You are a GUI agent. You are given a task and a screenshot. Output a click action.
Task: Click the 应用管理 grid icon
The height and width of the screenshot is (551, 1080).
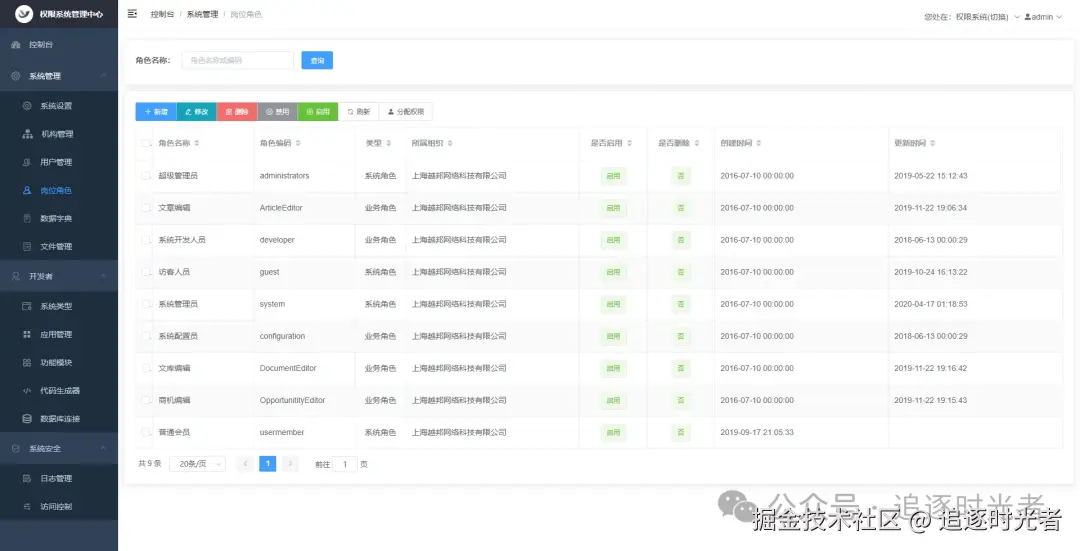pyautogui.click(x=27, y=335)
